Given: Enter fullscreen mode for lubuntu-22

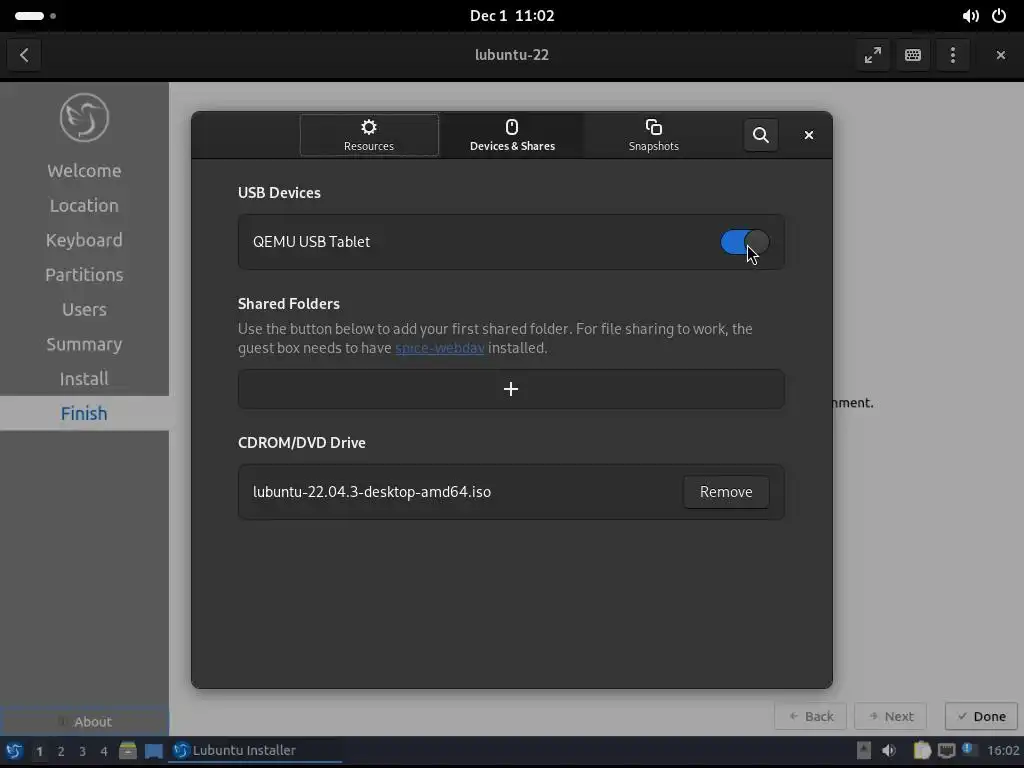Looking at the screenshot, I should click(x=872, y=55).
